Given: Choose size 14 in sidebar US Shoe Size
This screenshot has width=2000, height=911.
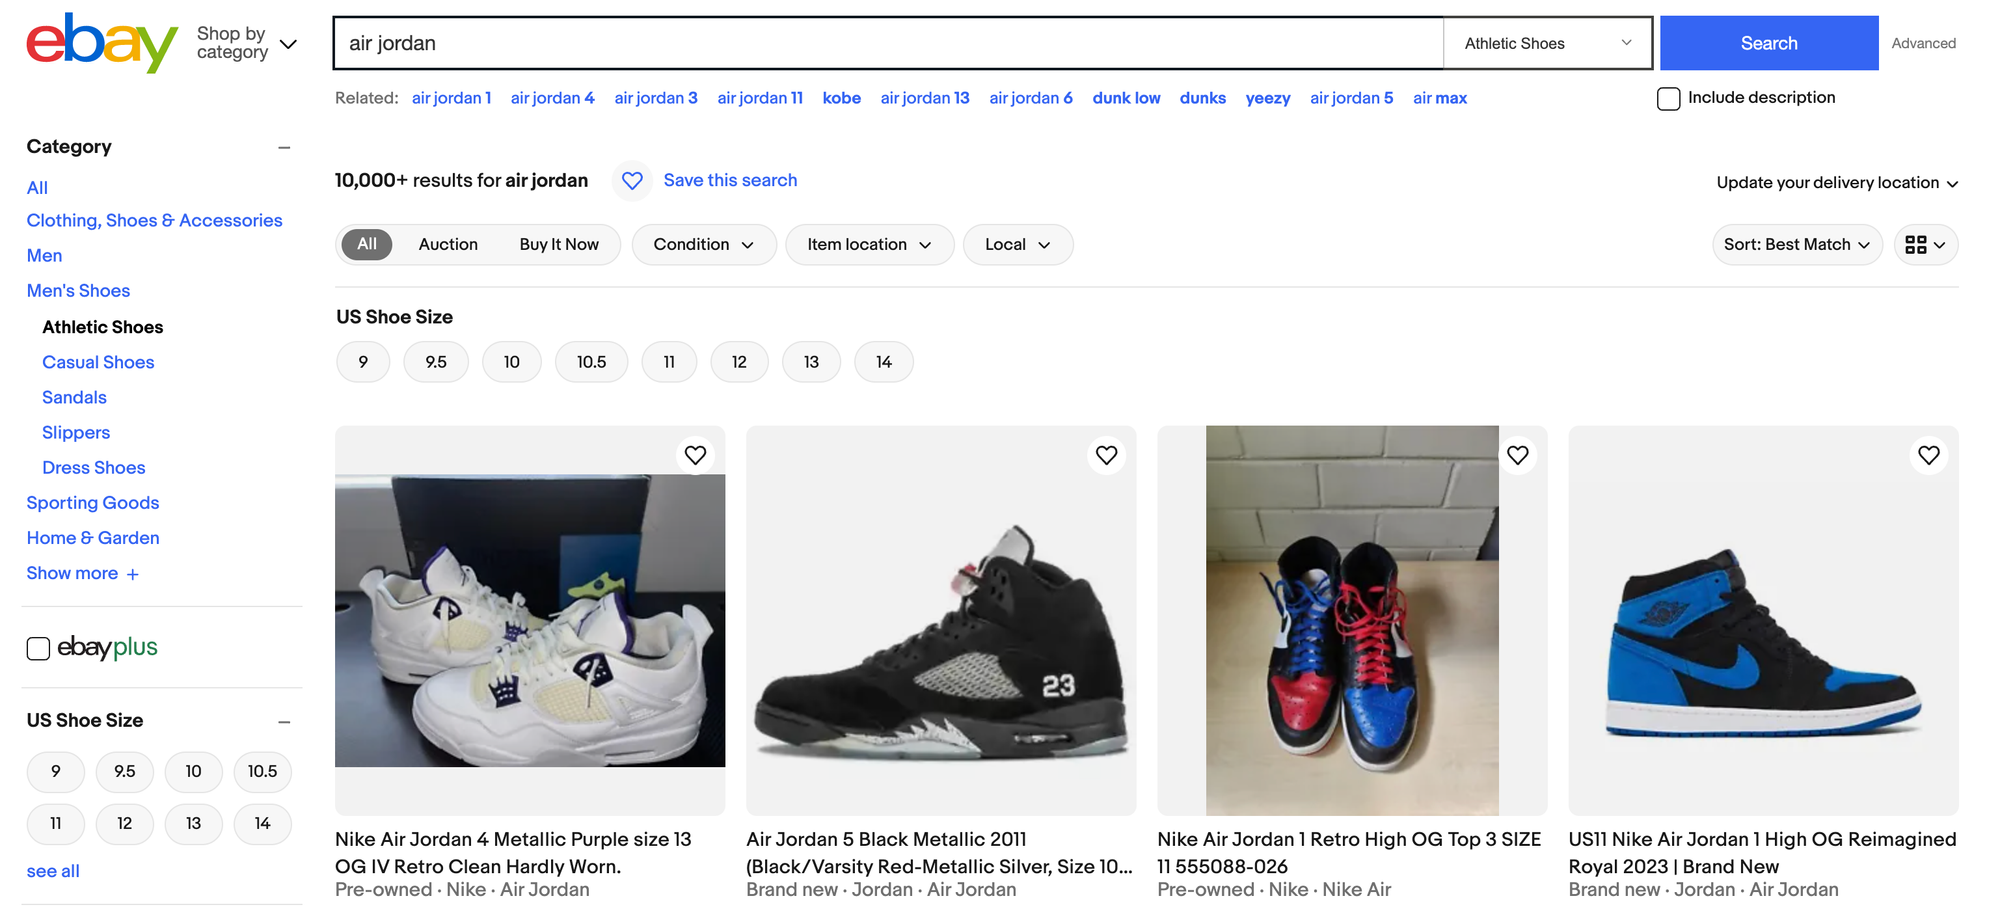Looking at the screenshot, I should [x=263, y=824].
